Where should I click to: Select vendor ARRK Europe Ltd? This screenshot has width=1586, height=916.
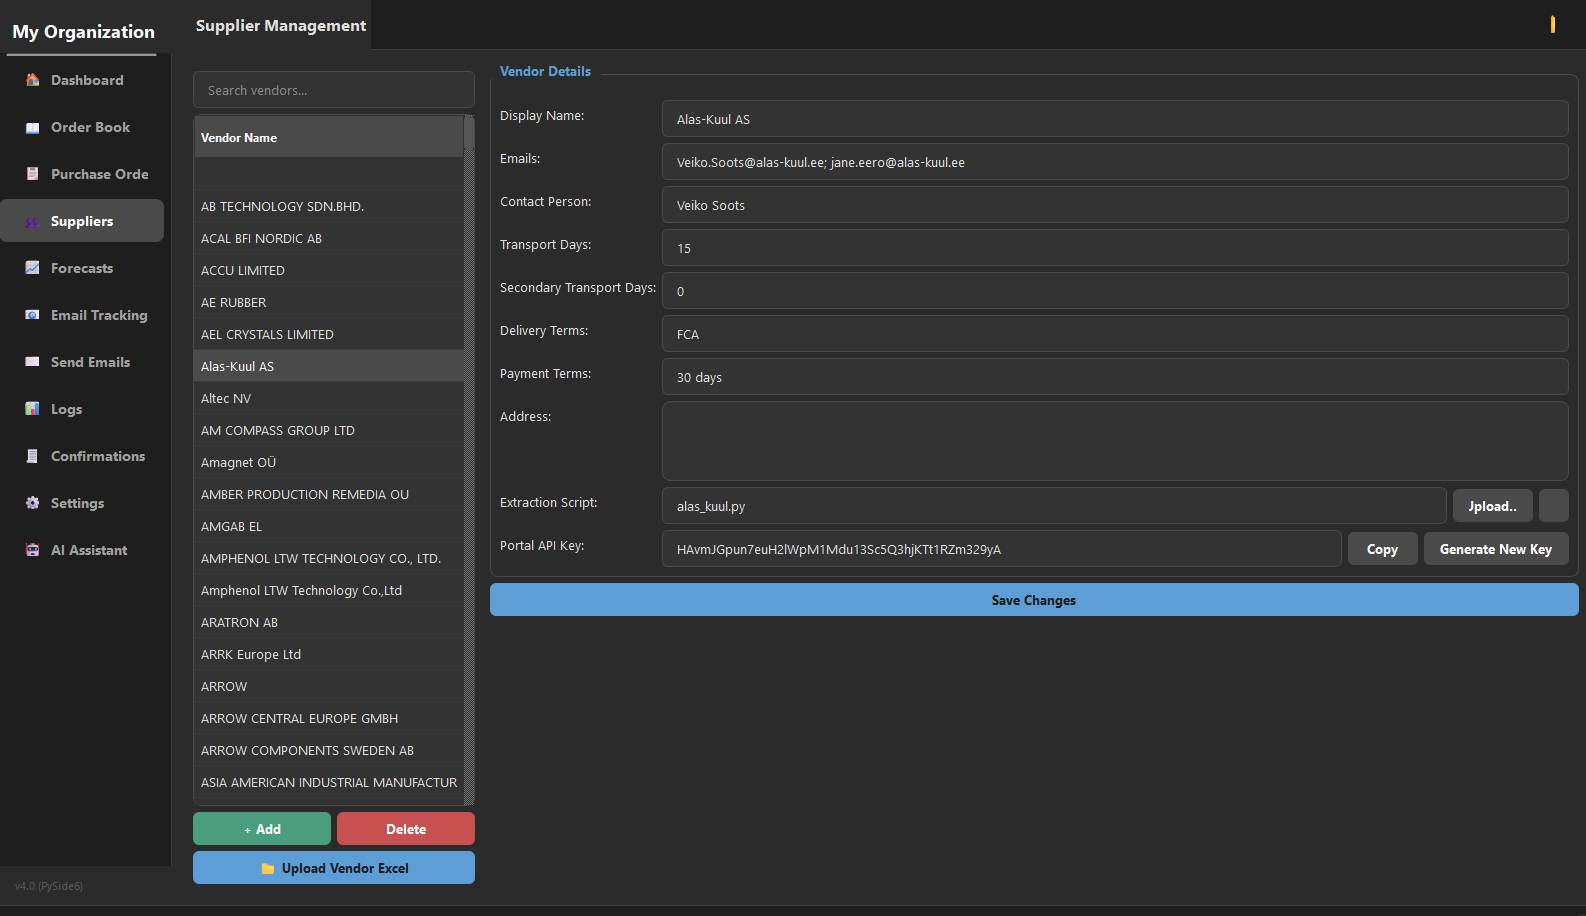point(329,654)
